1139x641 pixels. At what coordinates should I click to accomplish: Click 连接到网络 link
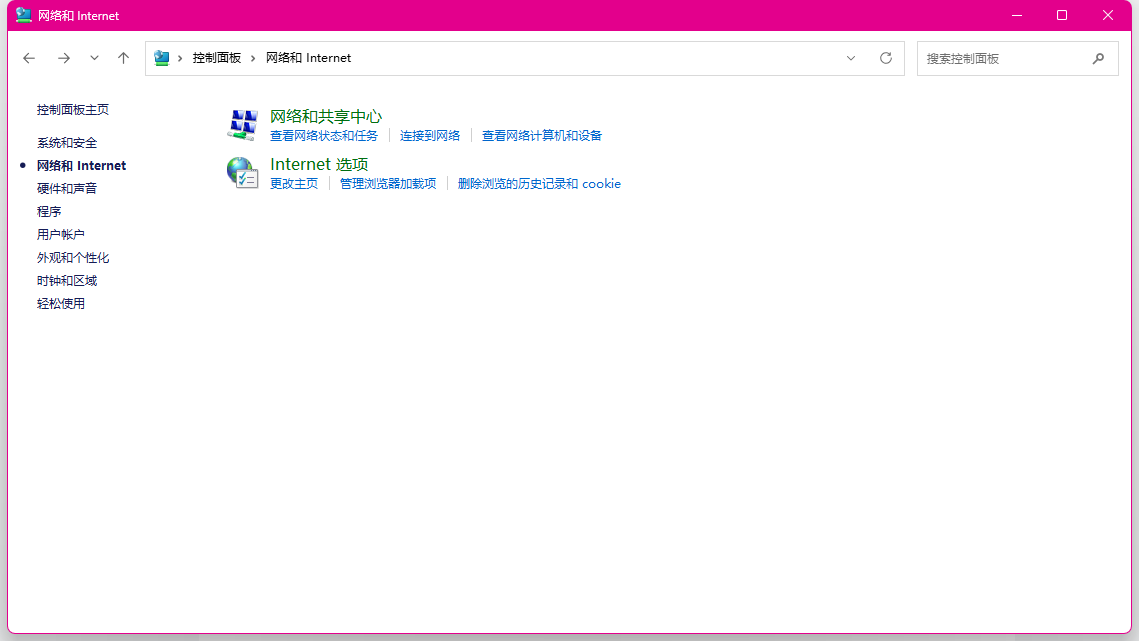click(x=430, y=136)
